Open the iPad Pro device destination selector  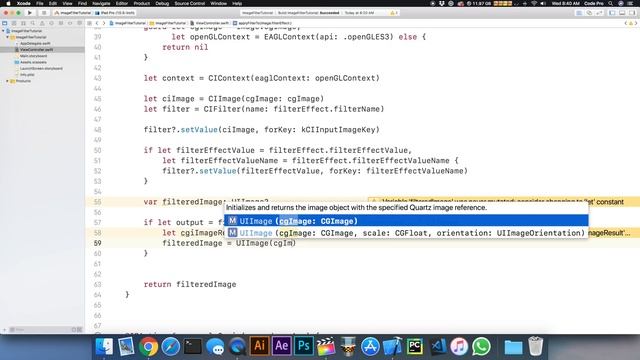point(116,13)
